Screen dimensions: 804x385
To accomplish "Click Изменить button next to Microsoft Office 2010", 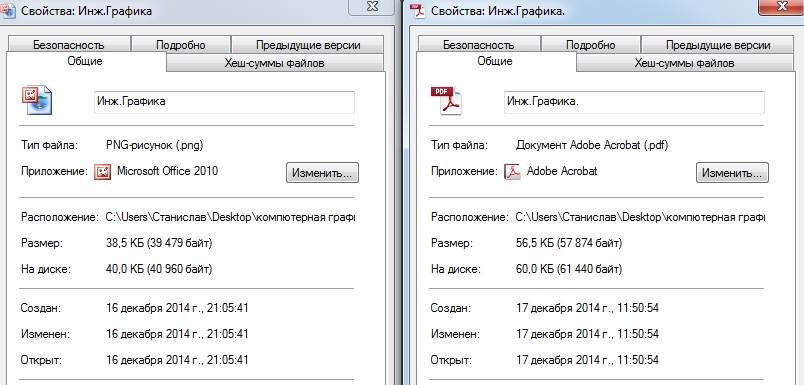I will pos(322,173).
